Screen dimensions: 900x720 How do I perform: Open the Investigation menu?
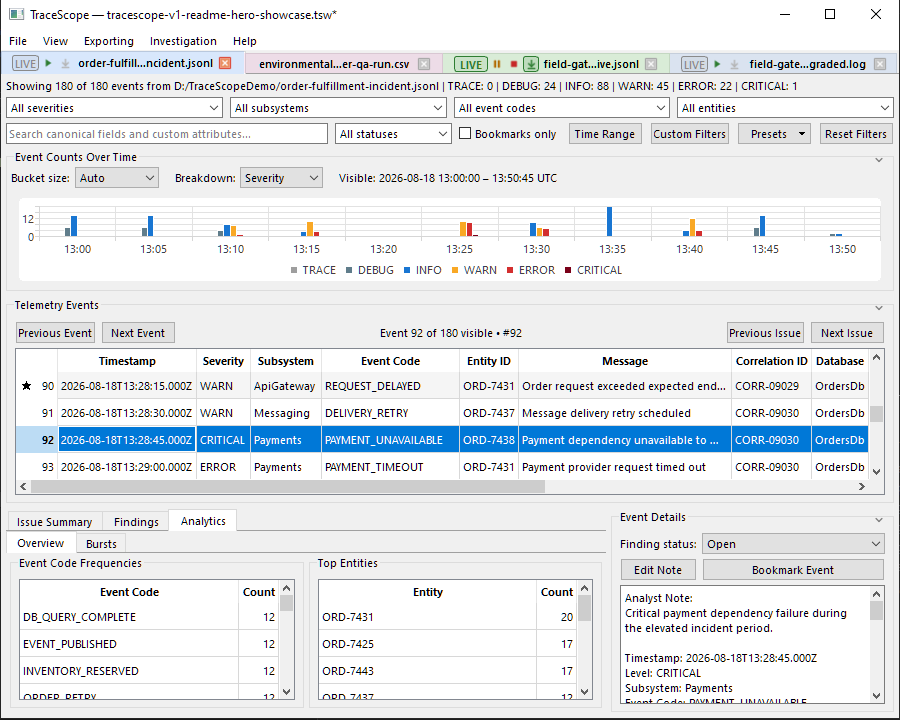pos(183,41)
